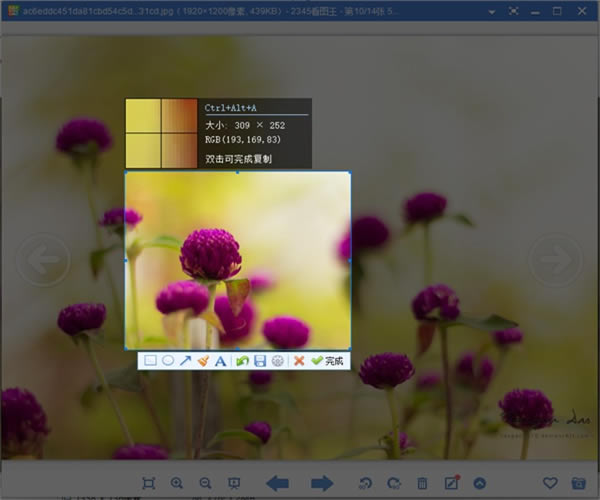Choose the brush tool in screenshot toolbar
Viewport: 600px width, 500px height.
pyautogui.click(x=202, y=360)
